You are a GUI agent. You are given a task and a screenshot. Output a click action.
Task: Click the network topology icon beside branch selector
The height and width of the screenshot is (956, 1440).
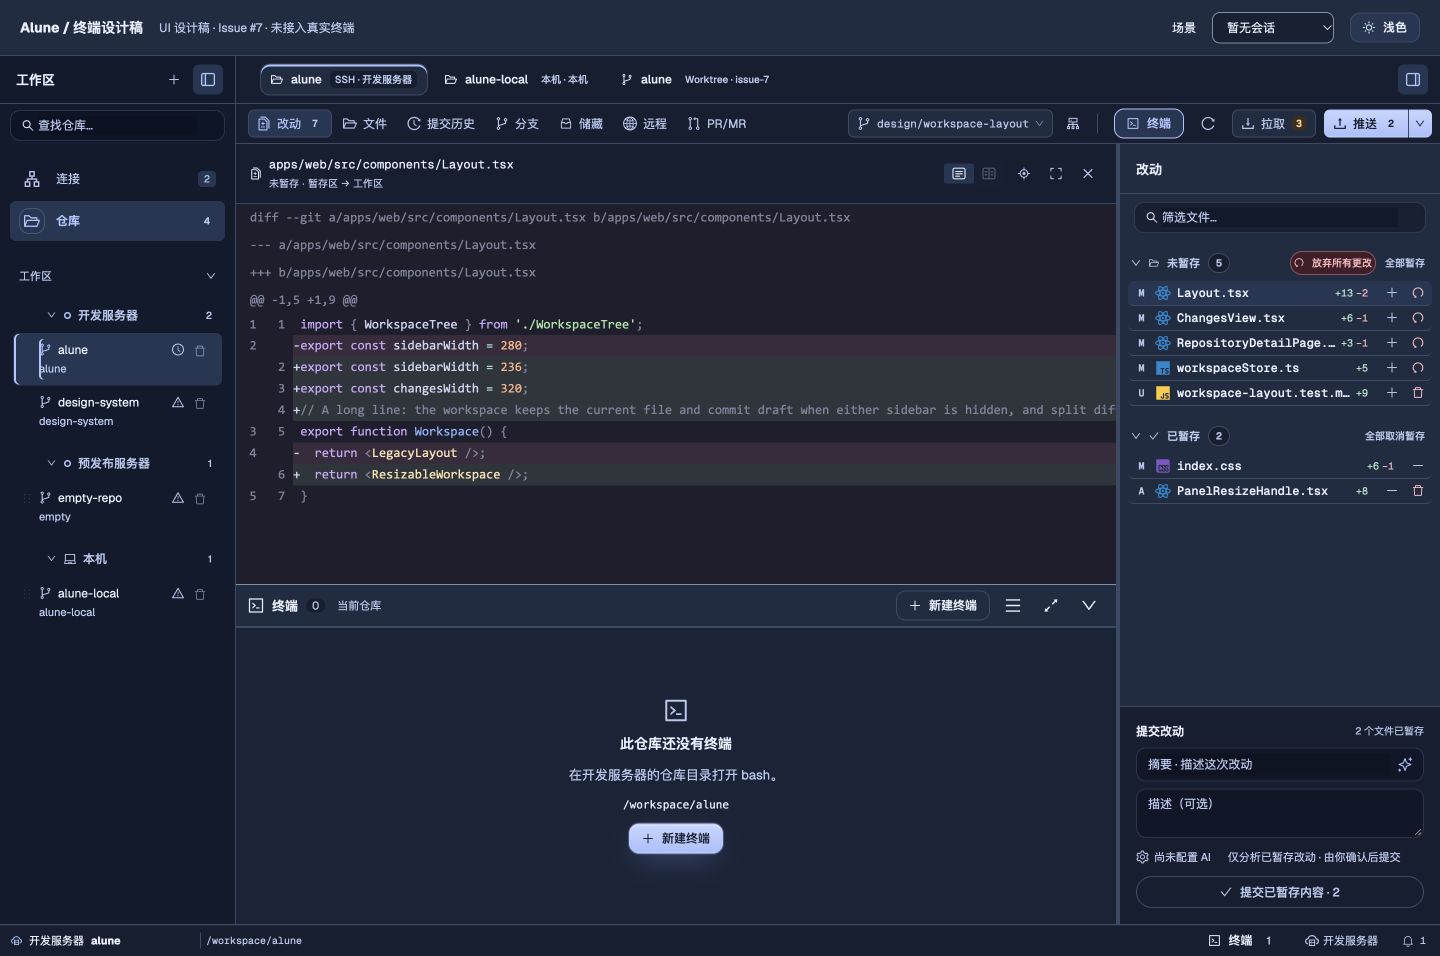[x=1073, y=123]
